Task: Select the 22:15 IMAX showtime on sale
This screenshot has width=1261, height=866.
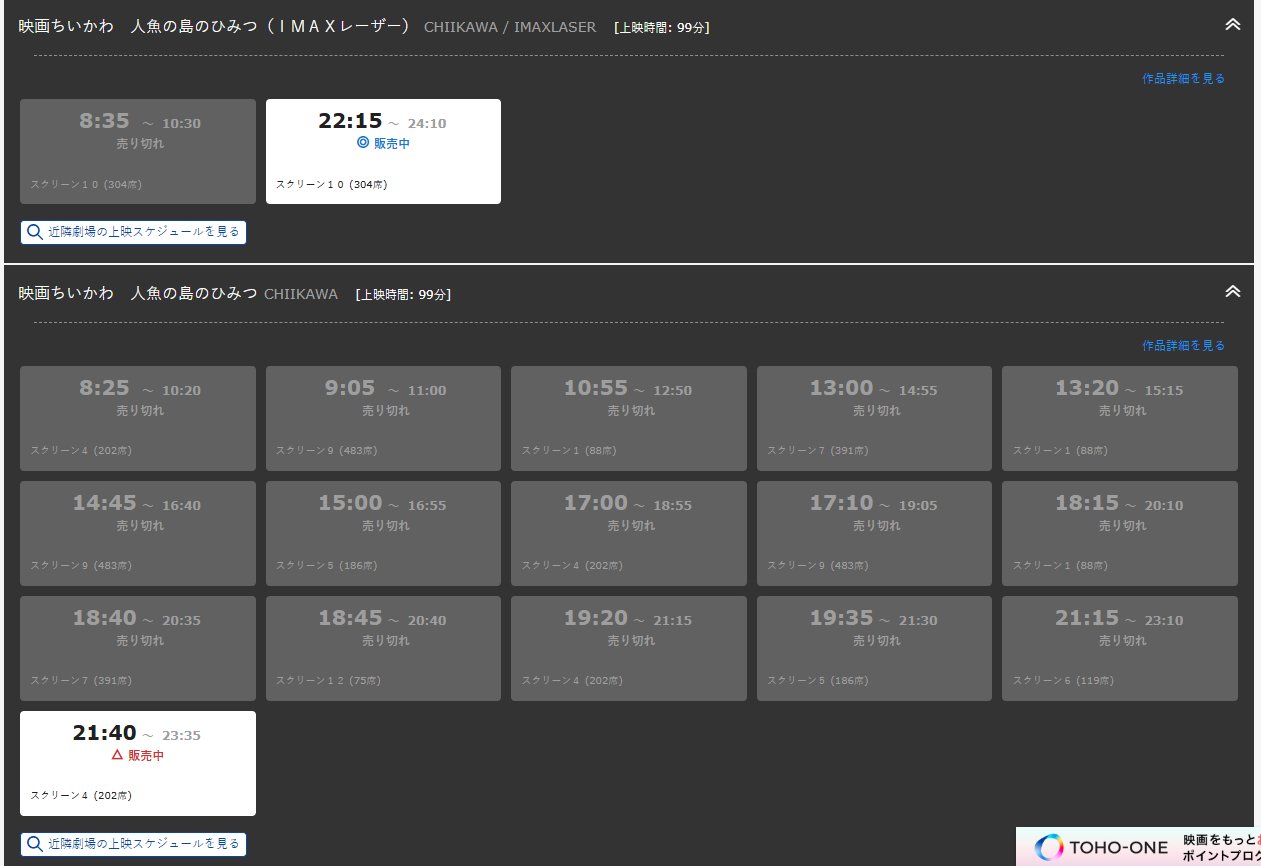Action: (383, 151)
